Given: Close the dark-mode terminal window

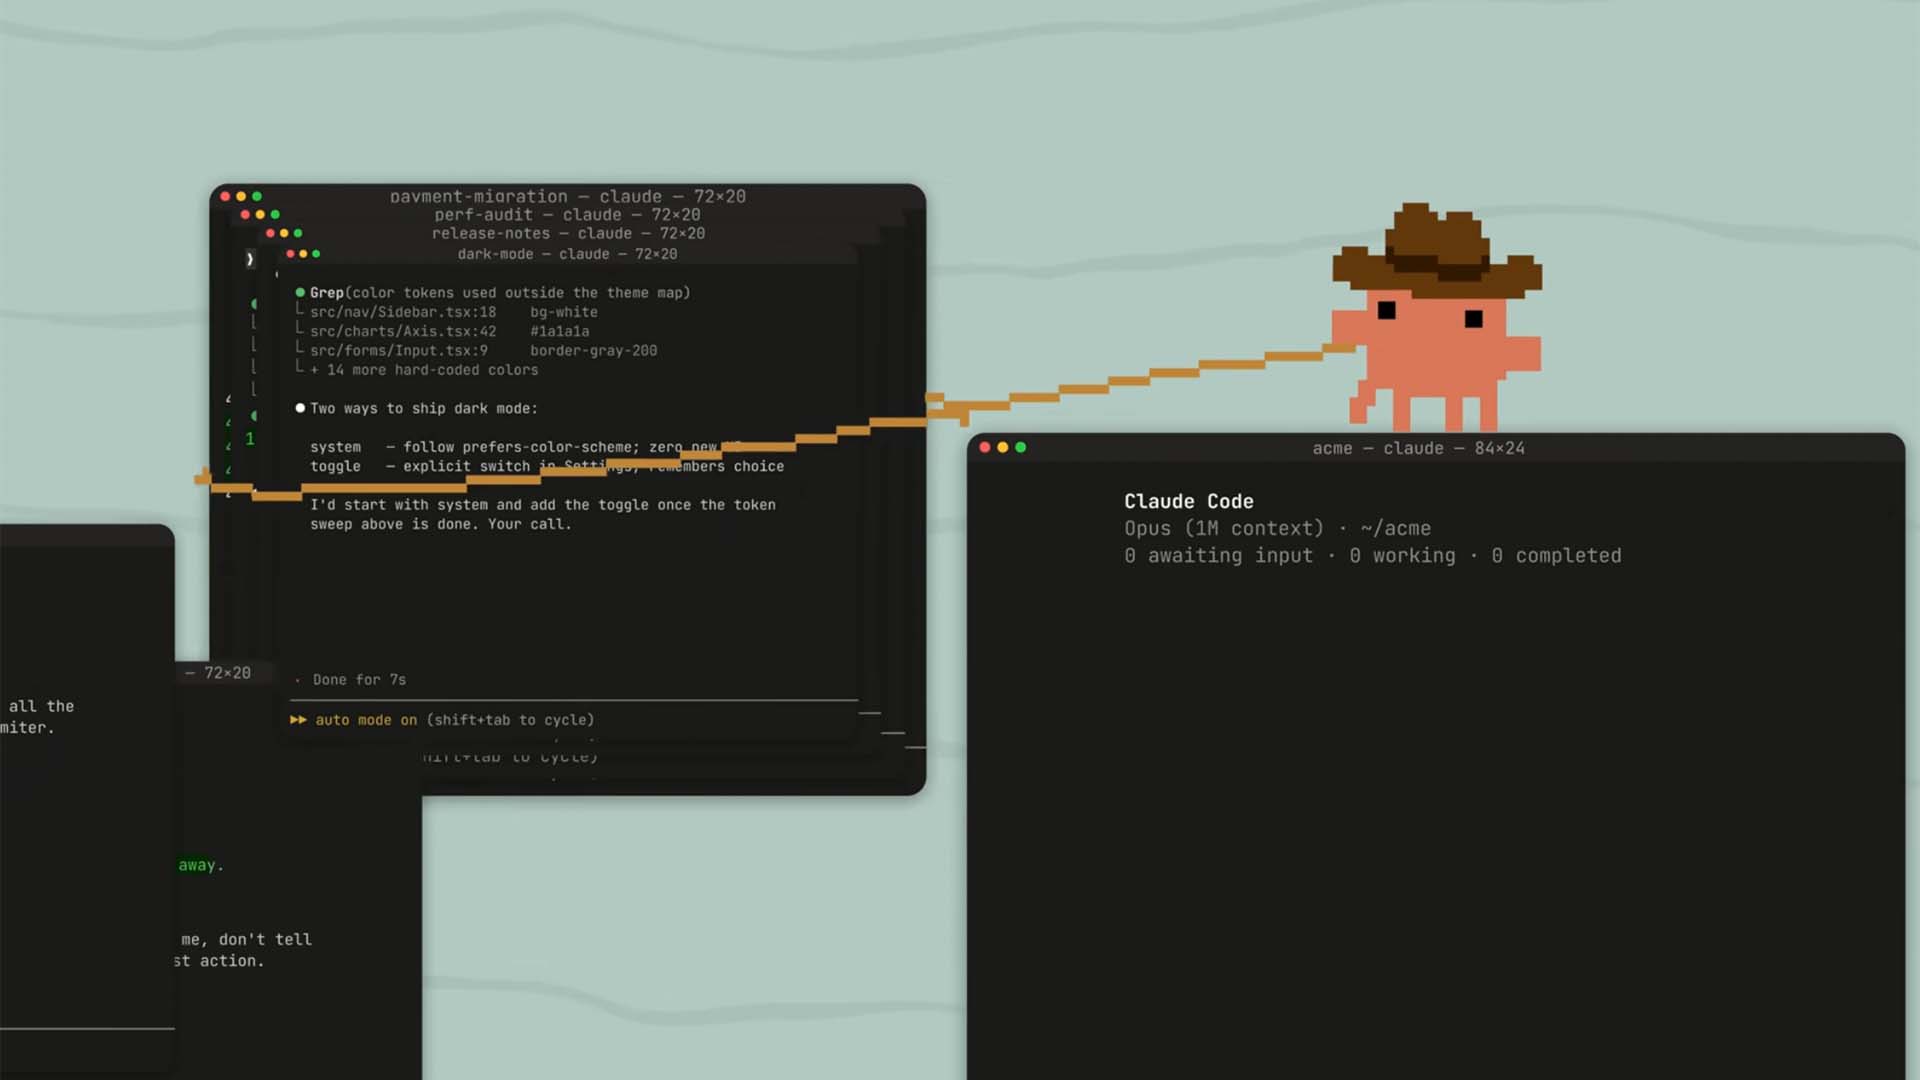Looking at the screenshot, I should [291, 254].
